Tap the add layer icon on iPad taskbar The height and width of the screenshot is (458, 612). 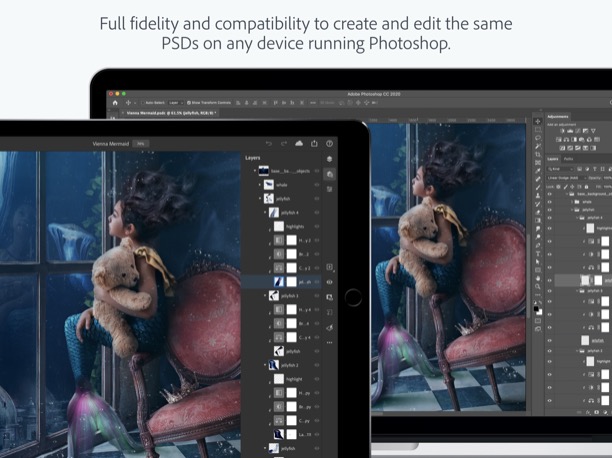coord(330,267)
